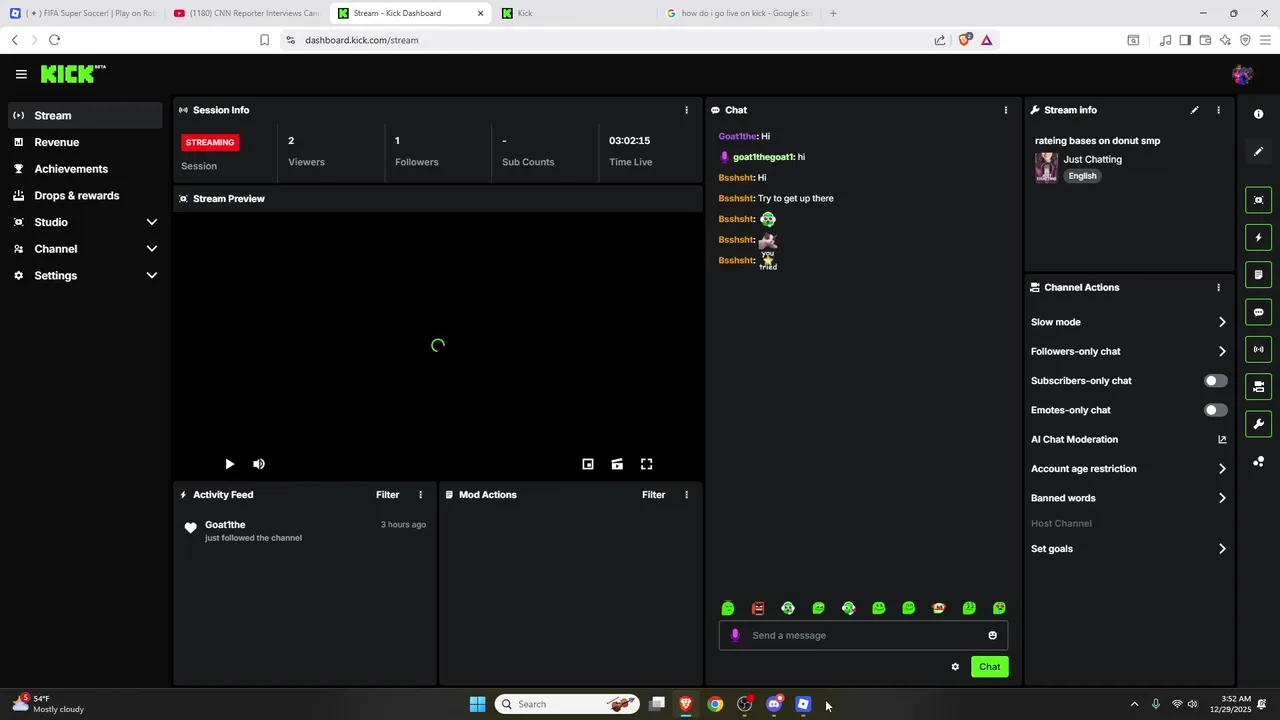Toggle the chat bubble widget icon in sidebar
This screenshot has width=1280, height=720.
pos(1258,312)
